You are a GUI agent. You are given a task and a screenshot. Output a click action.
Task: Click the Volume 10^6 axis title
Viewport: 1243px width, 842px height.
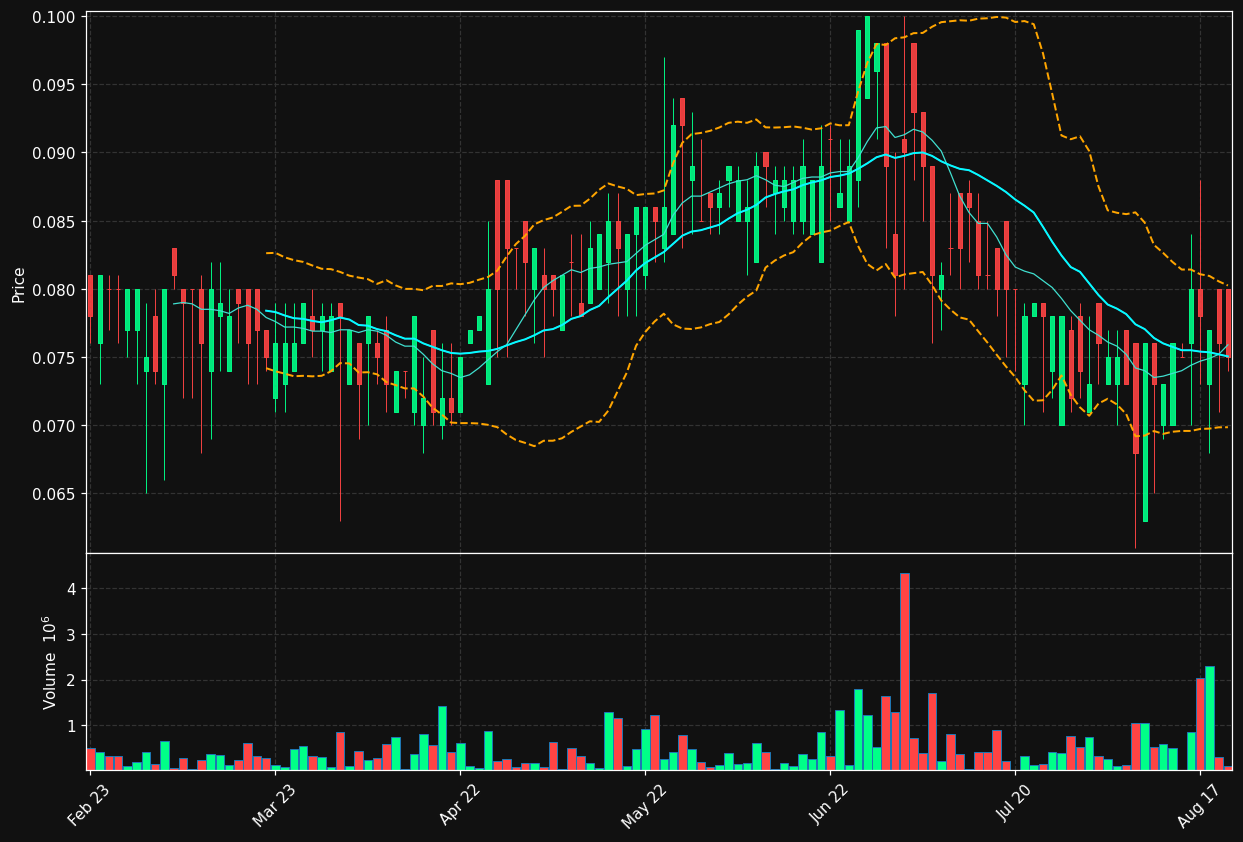click(50, 662)
